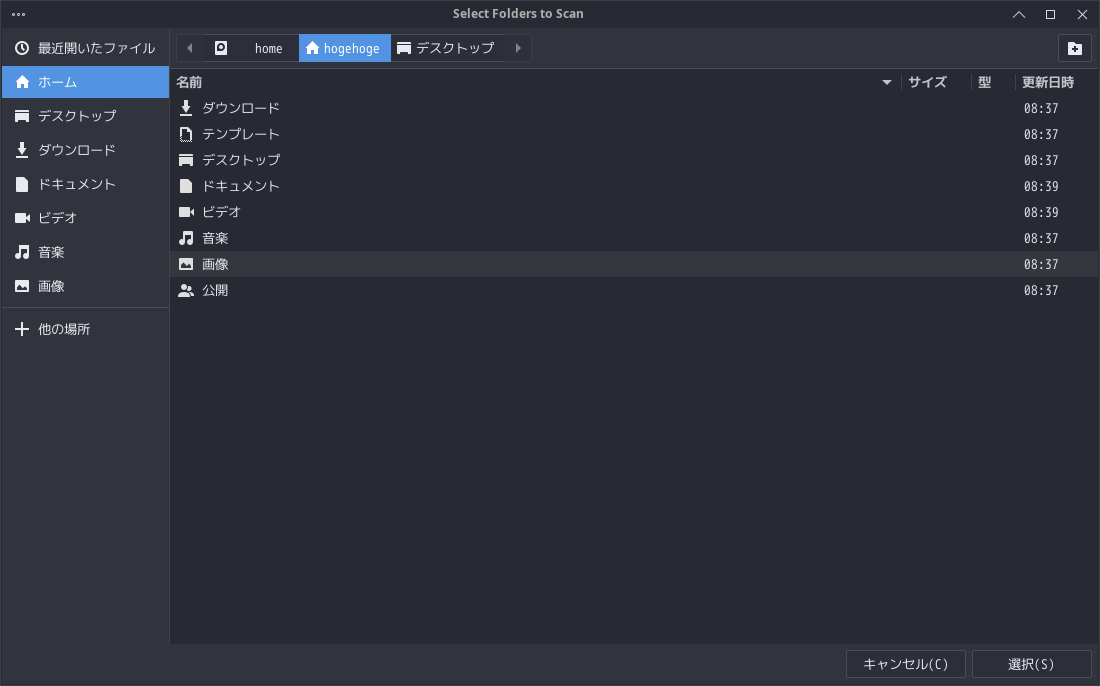Image resolution: width=1100 pixels, height=686 pixels.
Task: Click the デスクトップ path bar button
Action: pos(446,48)
